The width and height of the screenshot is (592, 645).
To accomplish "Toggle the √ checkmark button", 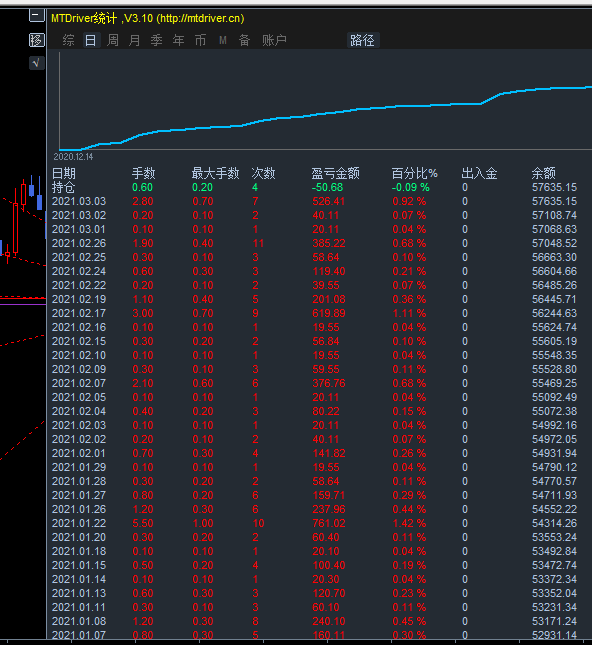I will (x=37, y=63).
